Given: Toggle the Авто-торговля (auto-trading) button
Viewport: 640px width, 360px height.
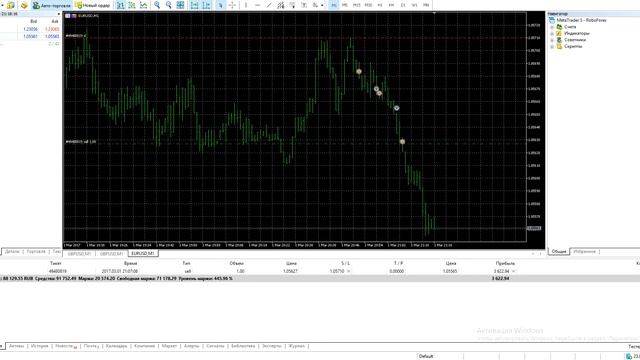Looking at the screenshot, I should click(51, 5).
